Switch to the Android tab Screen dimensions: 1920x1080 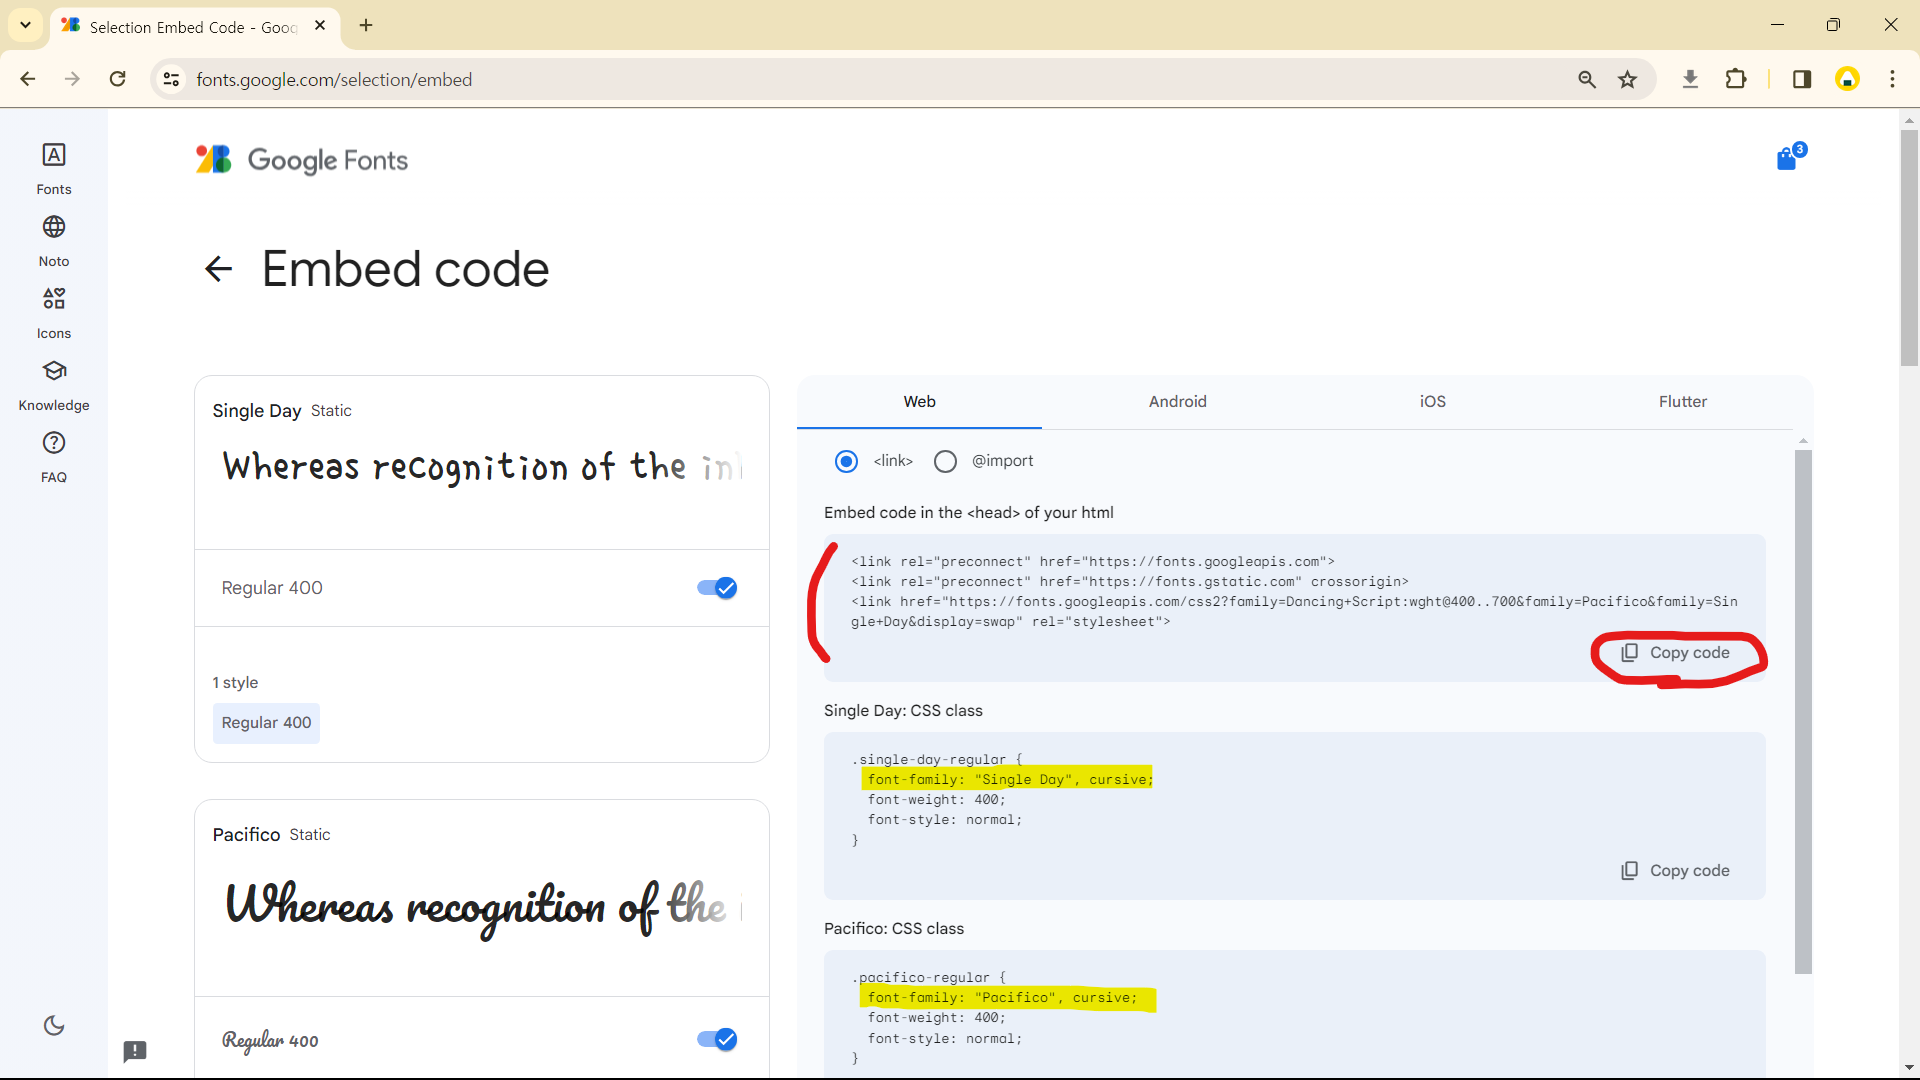[1177, 402]
